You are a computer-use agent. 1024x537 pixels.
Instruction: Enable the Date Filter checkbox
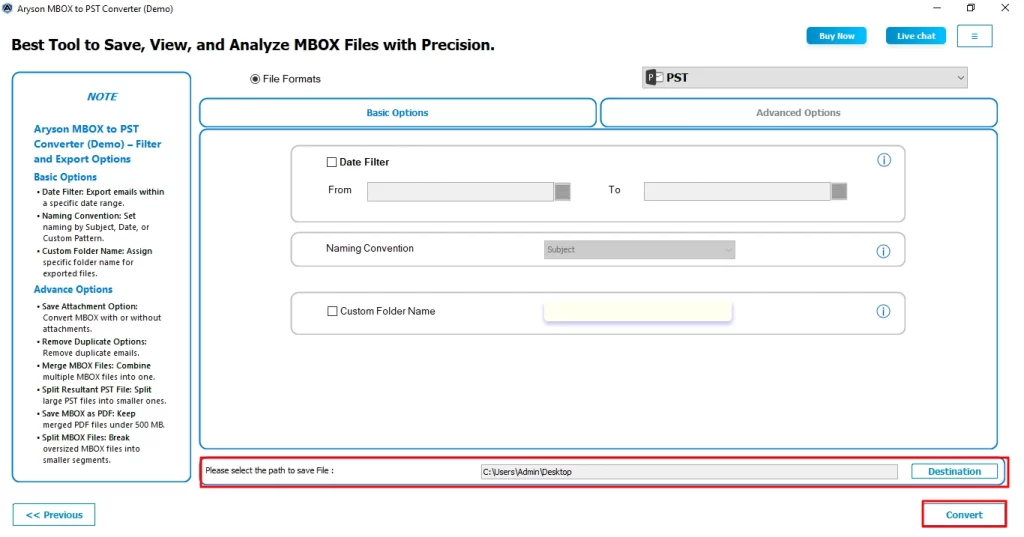[x=332, y=162]
